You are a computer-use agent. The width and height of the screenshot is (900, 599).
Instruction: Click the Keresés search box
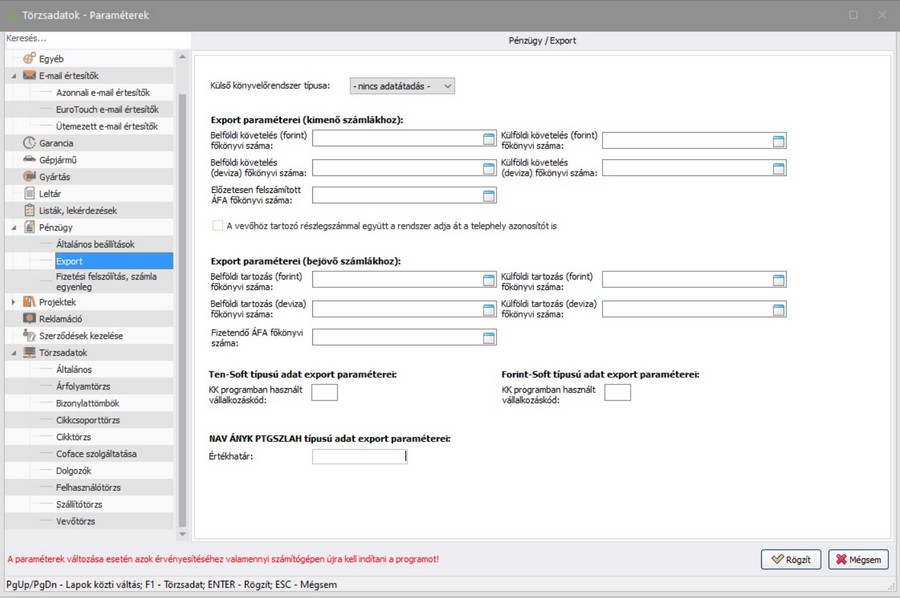click(90, 38)
